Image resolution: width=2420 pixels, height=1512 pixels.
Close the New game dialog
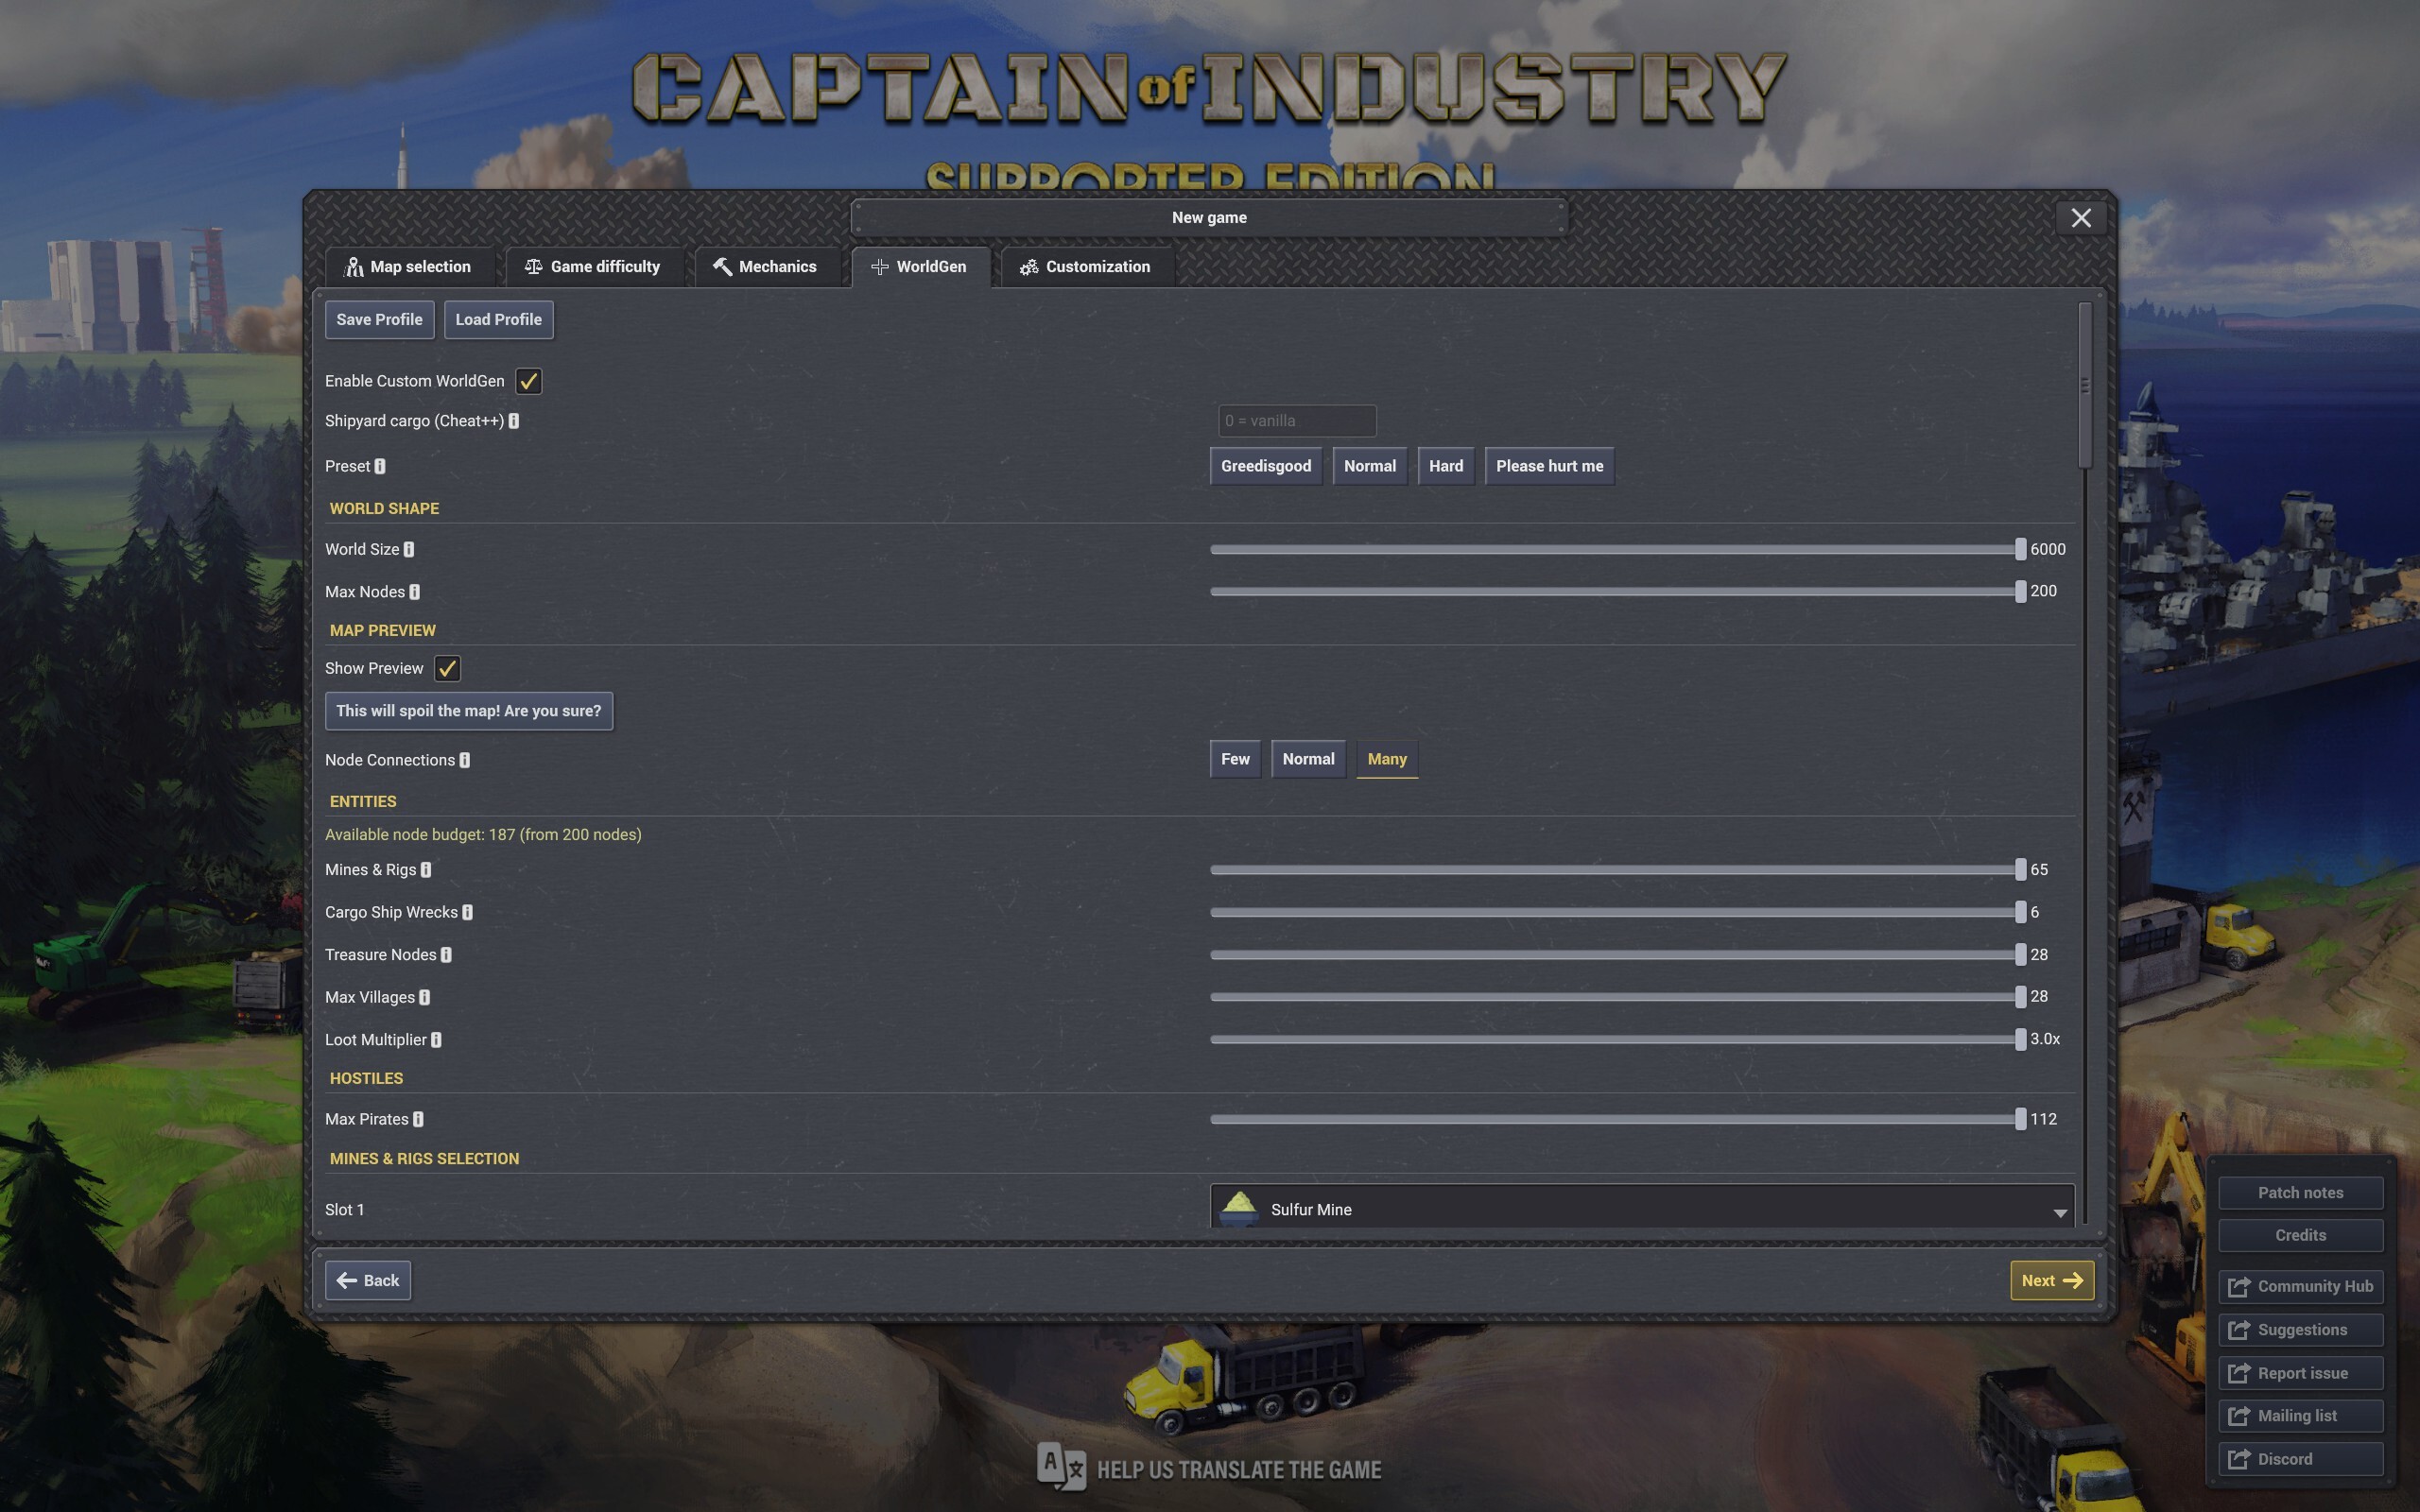pos(2081,218)
